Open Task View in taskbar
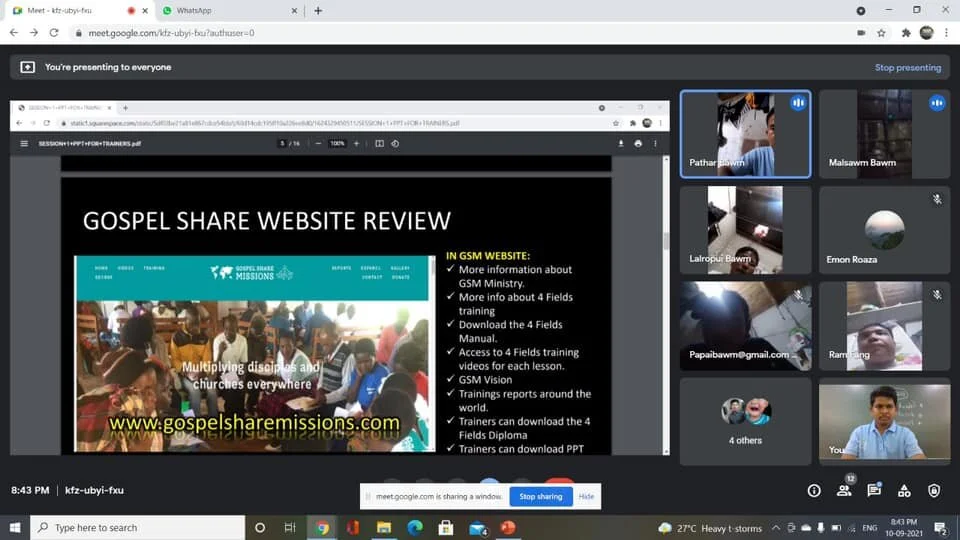The width and height of the screenshot is (960, 540). tap(290, 528)
